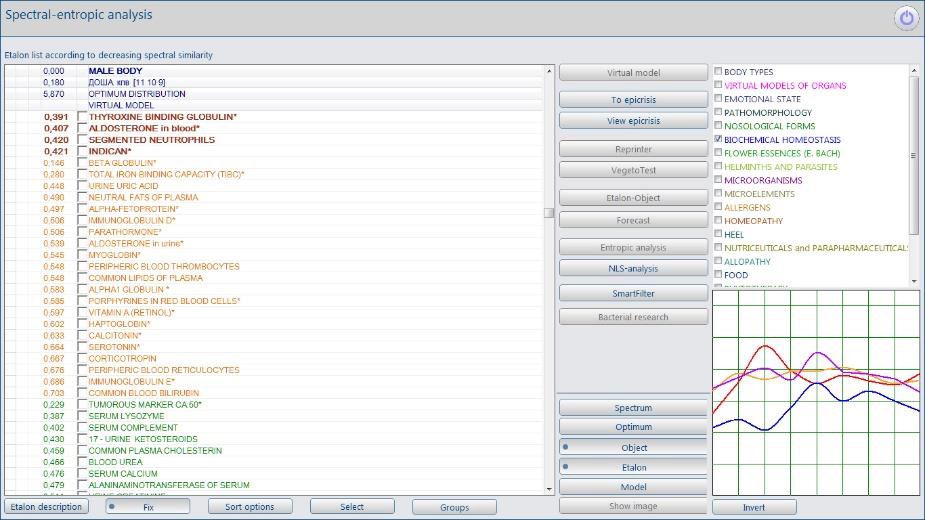Click the Model button
The image size is (925, 520).
point(633,487)
